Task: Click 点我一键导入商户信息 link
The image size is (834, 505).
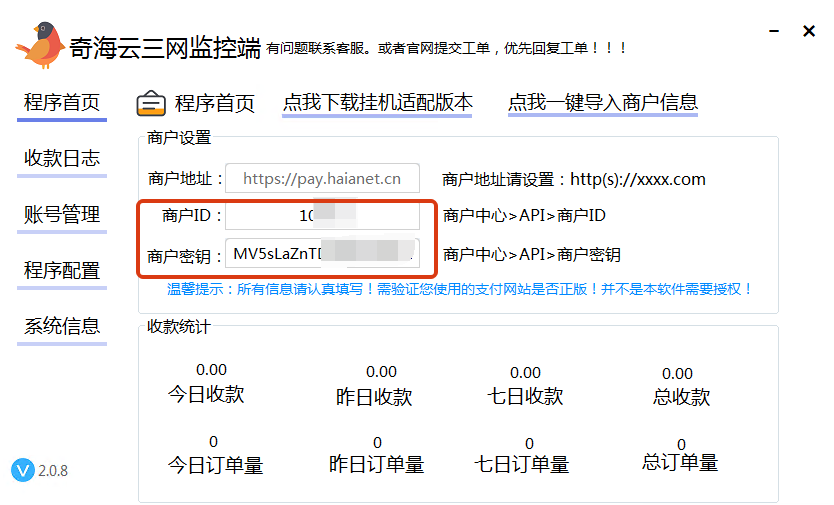Action: tap(602, 102)
